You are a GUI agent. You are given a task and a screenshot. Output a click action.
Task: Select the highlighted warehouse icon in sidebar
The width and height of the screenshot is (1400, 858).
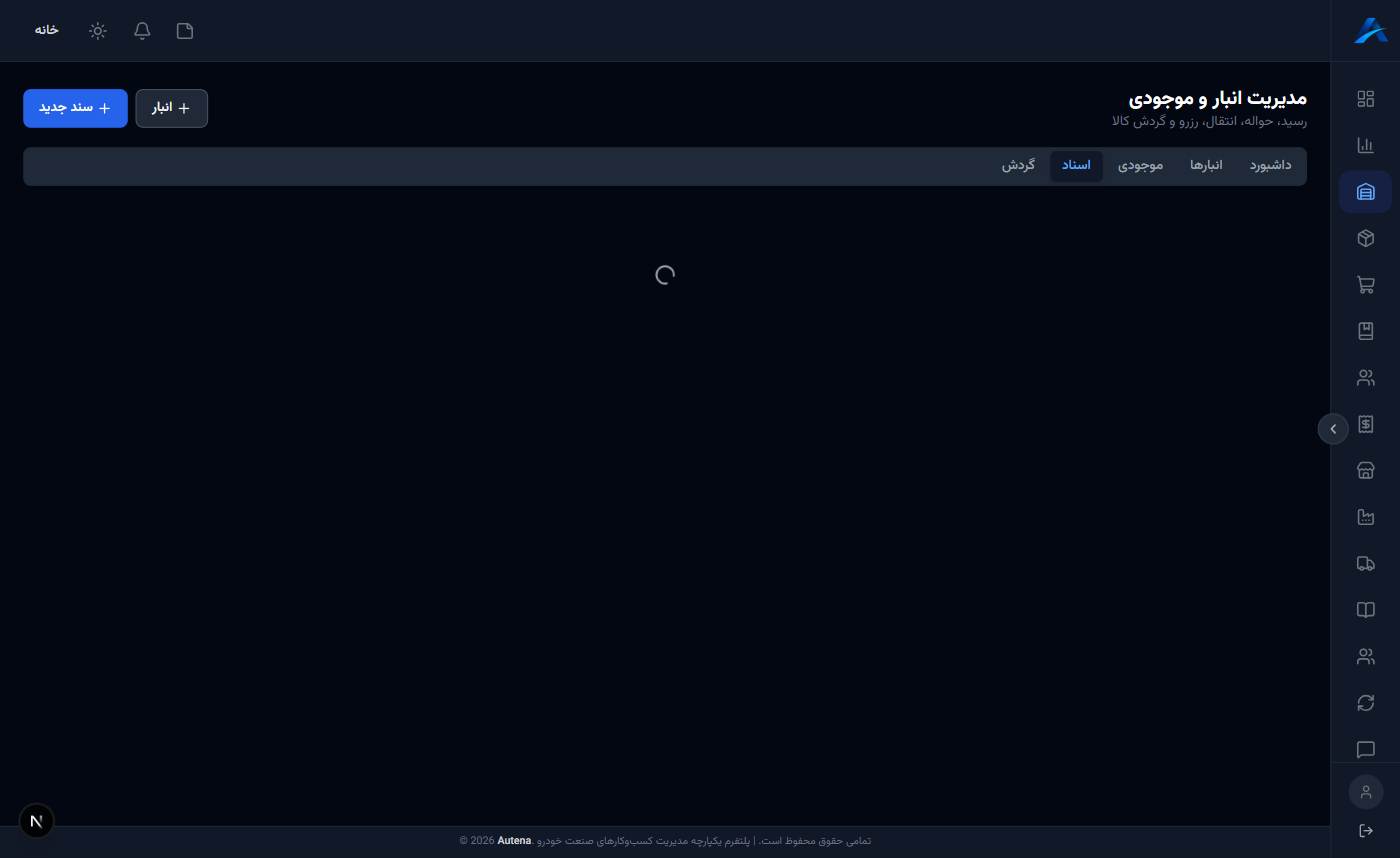click(1365, 192)
